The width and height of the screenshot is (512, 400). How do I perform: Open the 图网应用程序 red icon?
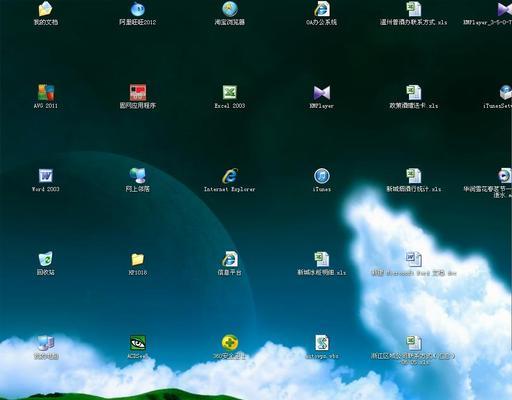(x=138, y=93)
